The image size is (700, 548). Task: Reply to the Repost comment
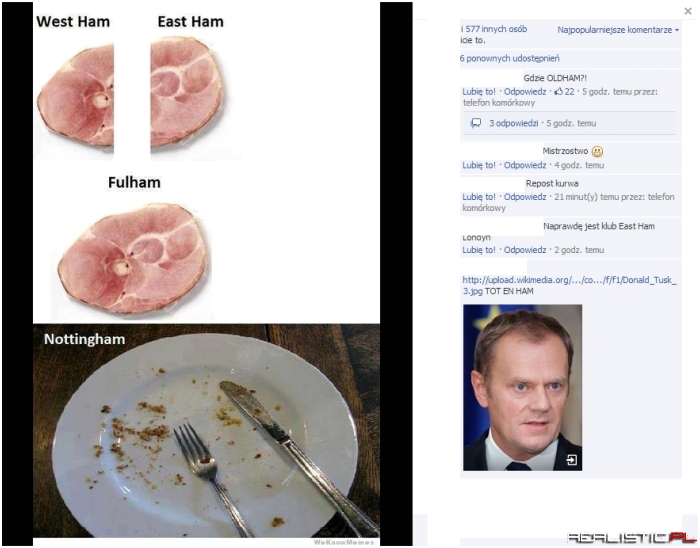tap(525, 197)
